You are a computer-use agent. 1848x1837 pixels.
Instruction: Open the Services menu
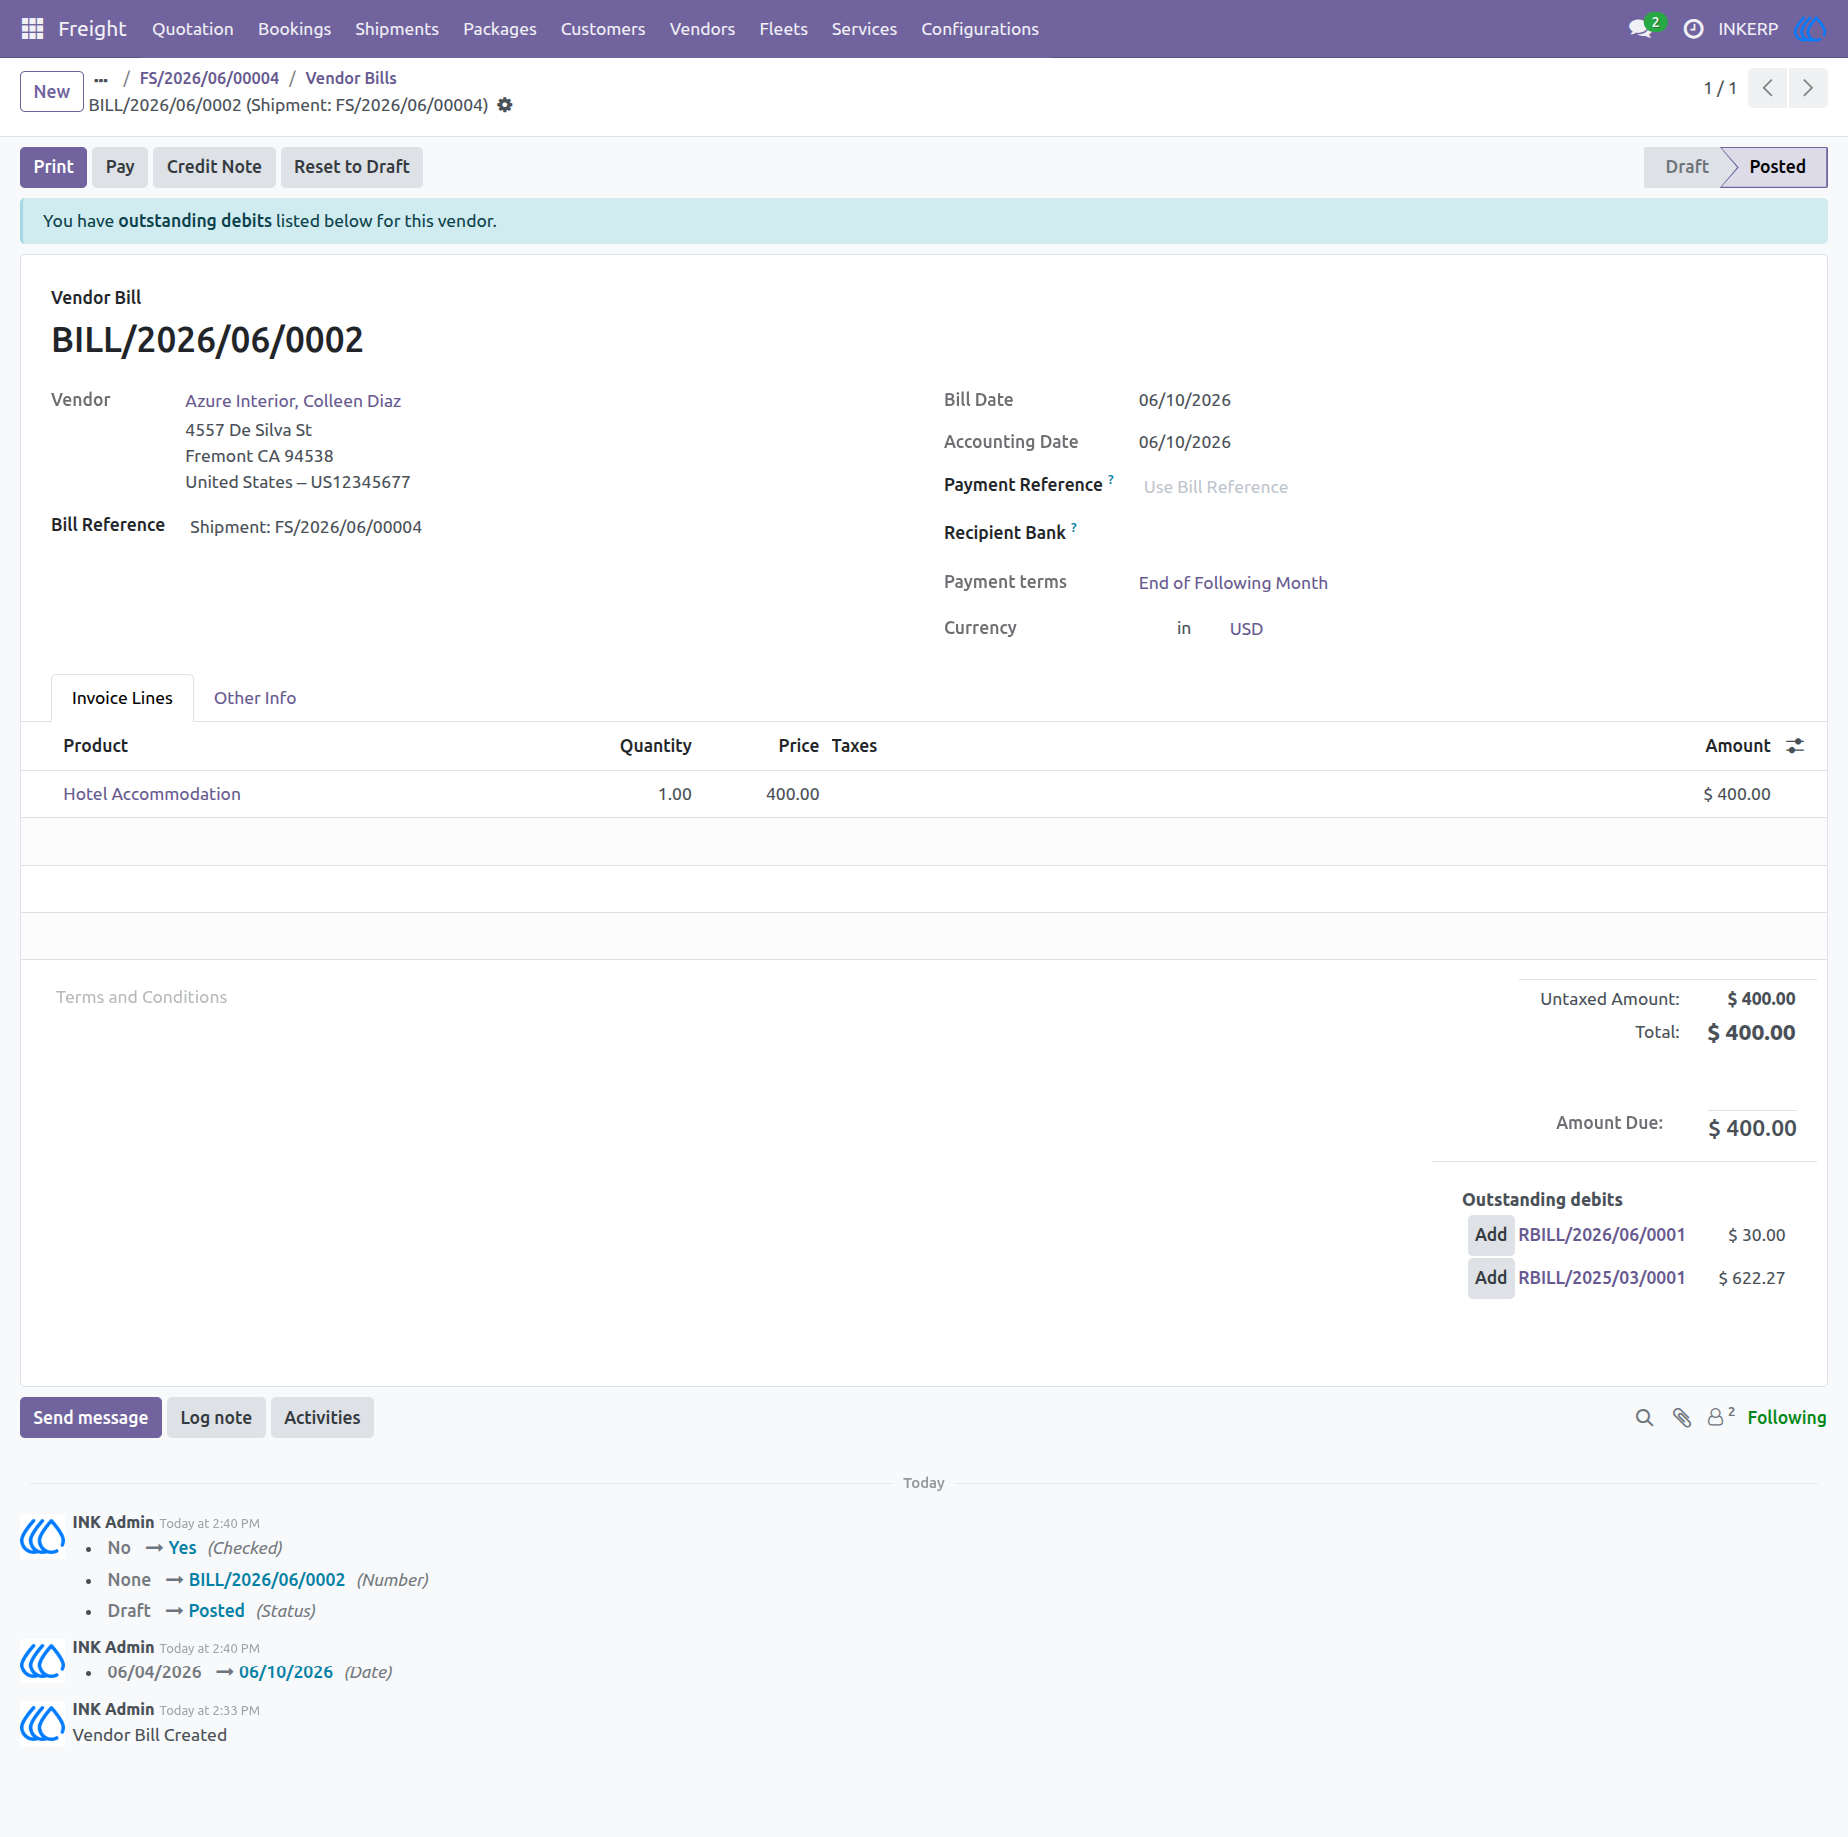[x=864, y=29]
